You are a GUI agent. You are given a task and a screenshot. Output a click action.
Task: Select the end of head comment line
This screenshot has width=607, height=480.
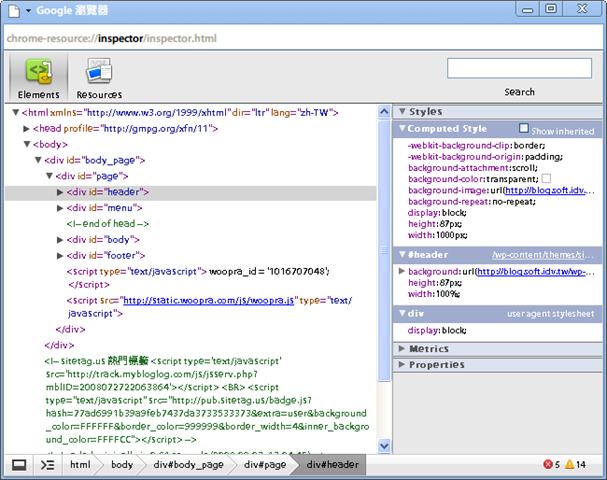click(x=108, y=224)
